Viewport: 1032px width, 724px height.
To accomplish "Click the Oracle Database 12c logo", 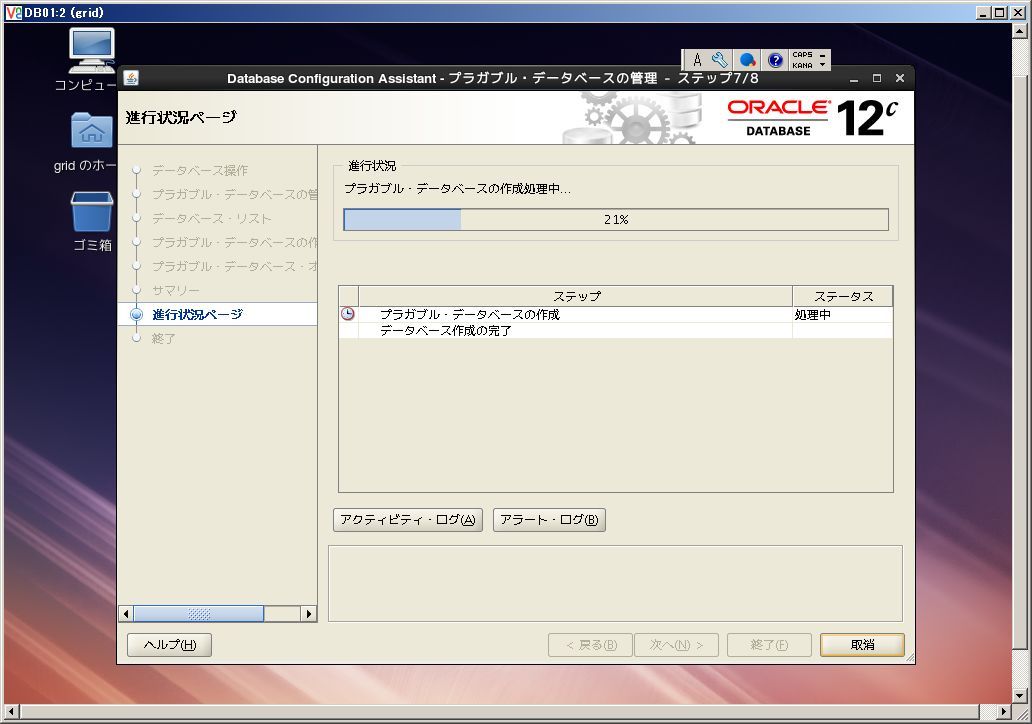I will [812, 118].
